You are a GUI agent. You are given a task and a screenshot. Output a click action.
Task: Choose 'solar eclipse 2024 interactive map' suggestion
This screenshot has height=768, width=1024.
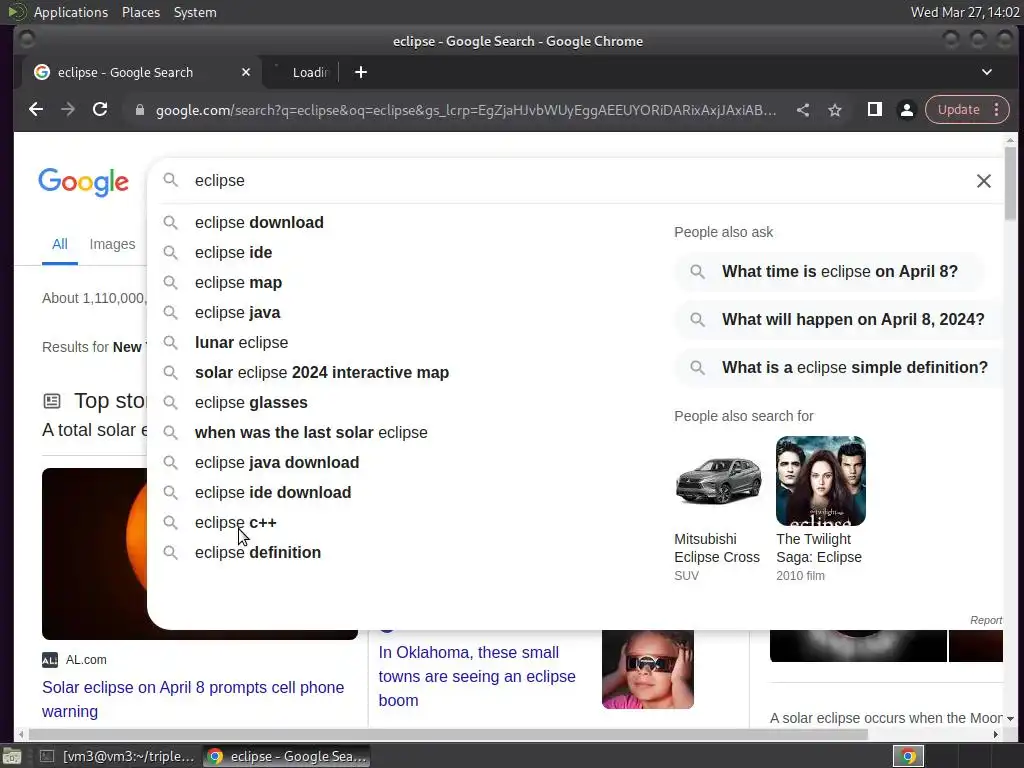tap(322, 373)
